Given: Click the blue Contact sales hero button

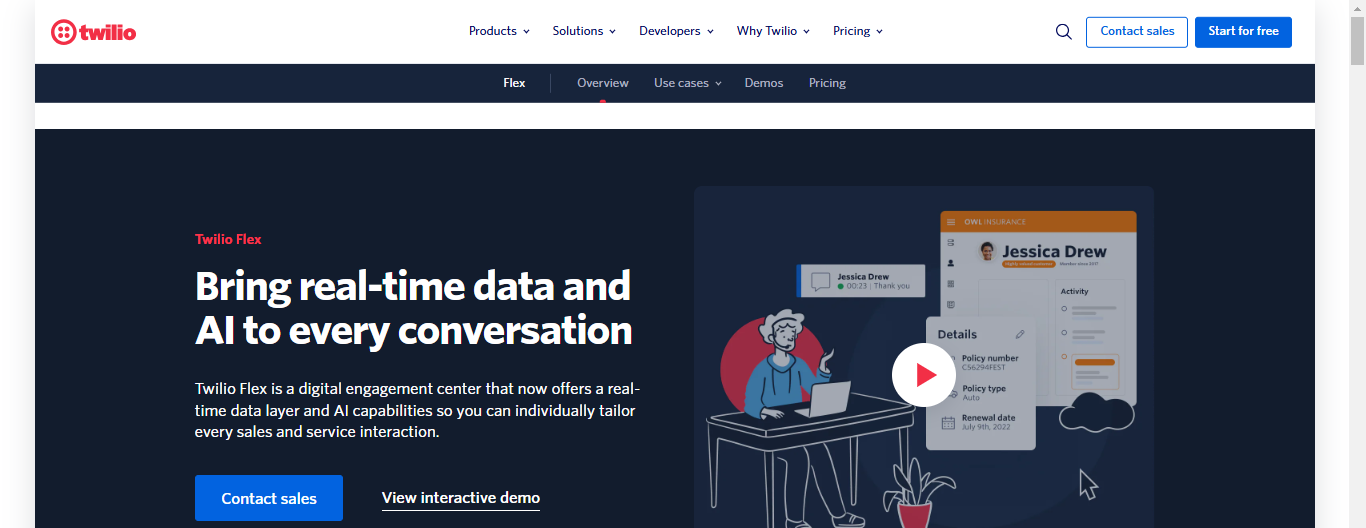Looking at the screenshot, I should [269, 498].
